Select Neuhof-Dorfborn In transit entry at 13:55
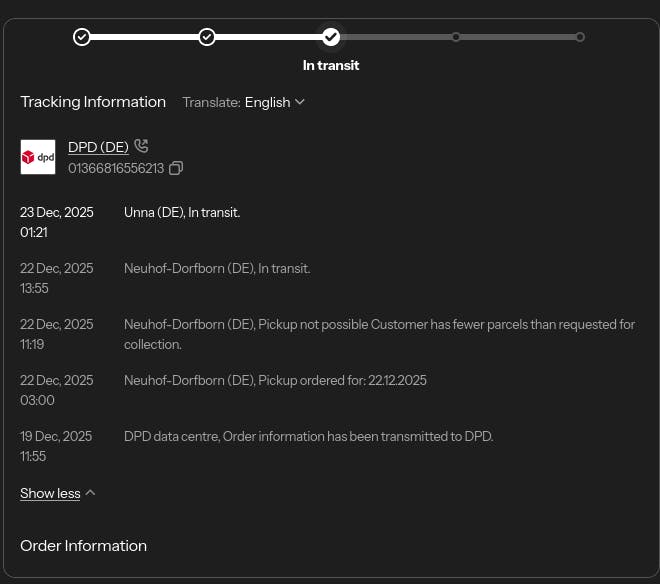This screenshot has height=584, width=660. pos(217,268)
